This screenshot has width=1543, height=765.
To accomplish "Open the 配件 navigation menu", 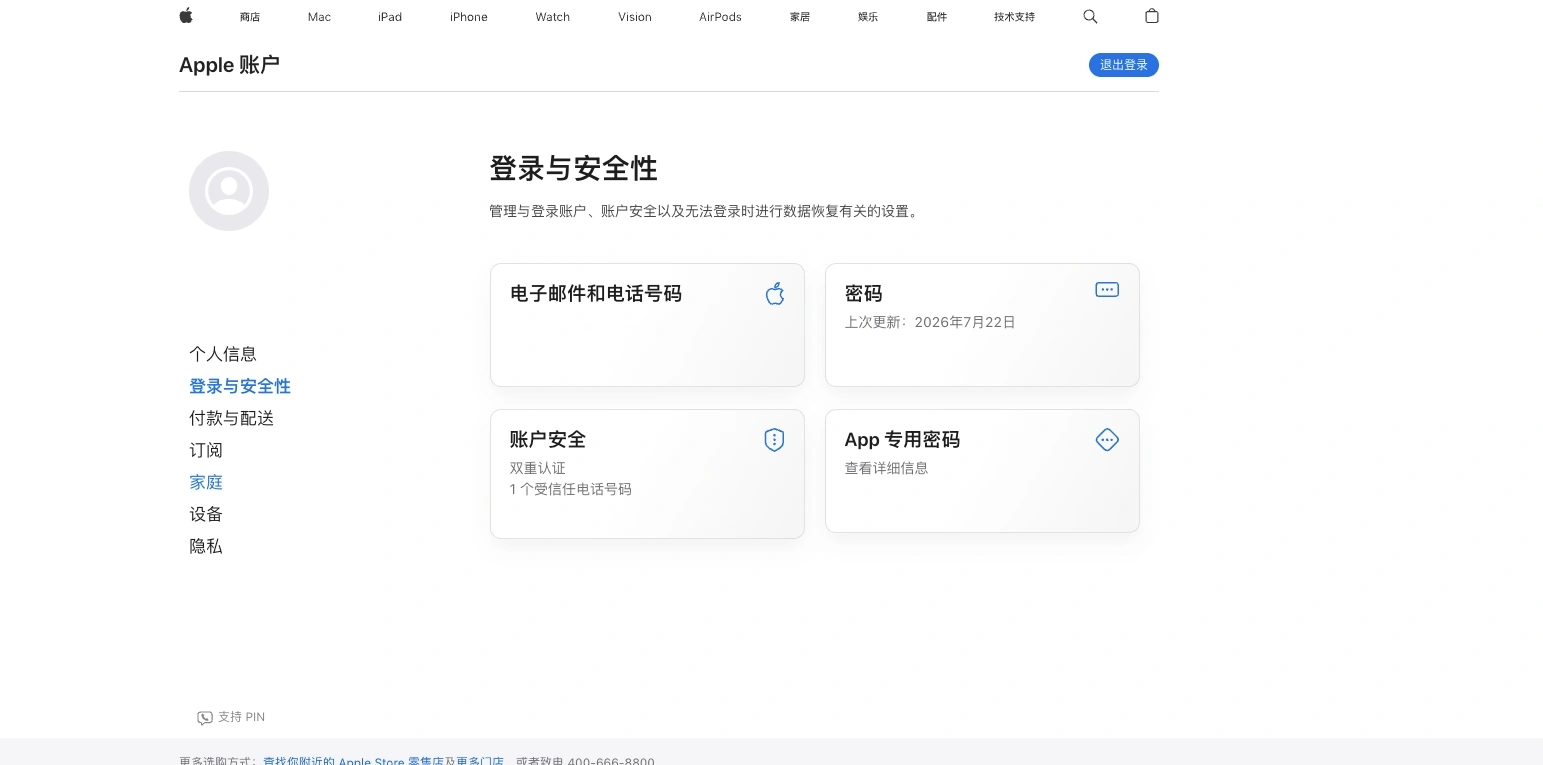I will click(937, 17).
